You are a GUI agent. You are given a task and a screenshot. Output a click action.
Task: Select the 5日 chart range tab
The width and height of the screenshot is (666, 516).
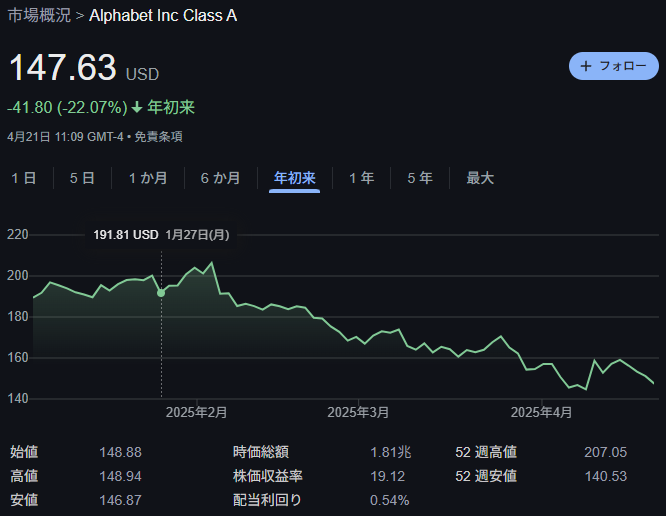[x=82, y=178]
